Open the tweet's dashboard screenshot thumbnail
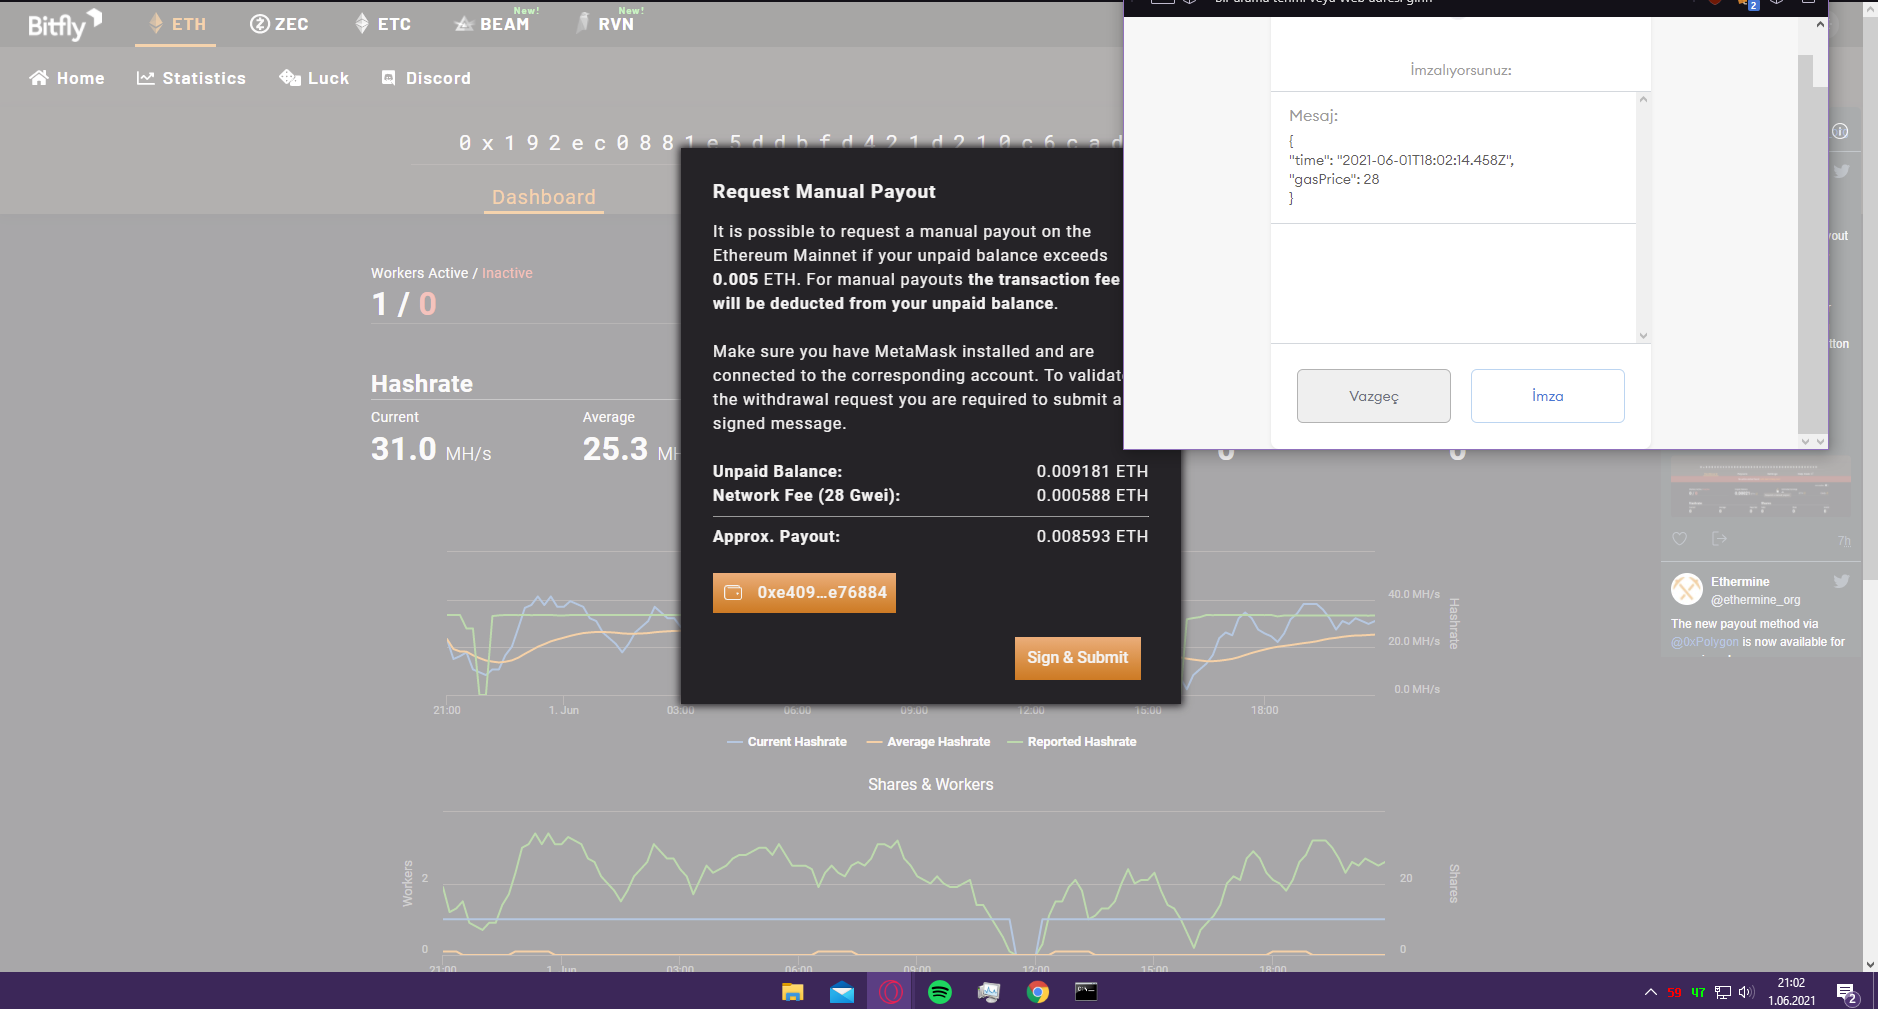1878x1009 pixels. pos(1760,487)
